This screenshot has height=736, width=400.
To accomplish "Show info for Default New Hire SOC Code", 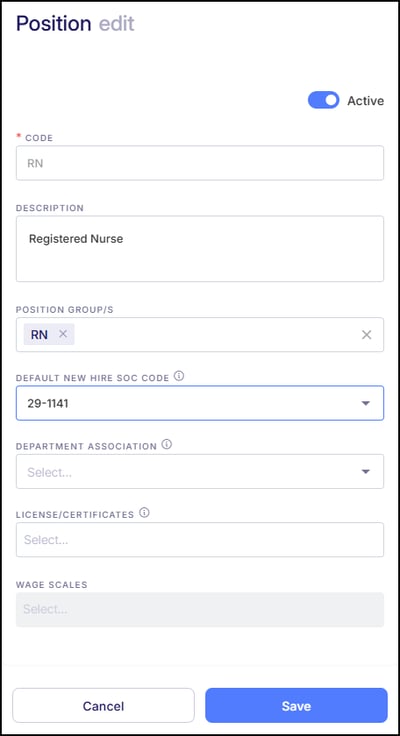I will pos(179,376).
